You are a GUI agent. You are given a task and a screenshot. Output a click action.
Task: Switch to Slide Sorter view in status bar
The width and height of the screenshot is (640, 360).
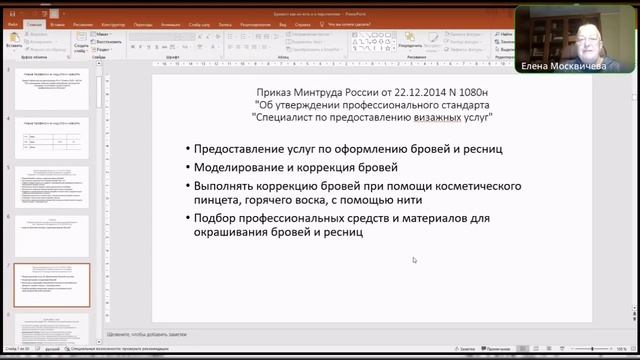[536, 349]
